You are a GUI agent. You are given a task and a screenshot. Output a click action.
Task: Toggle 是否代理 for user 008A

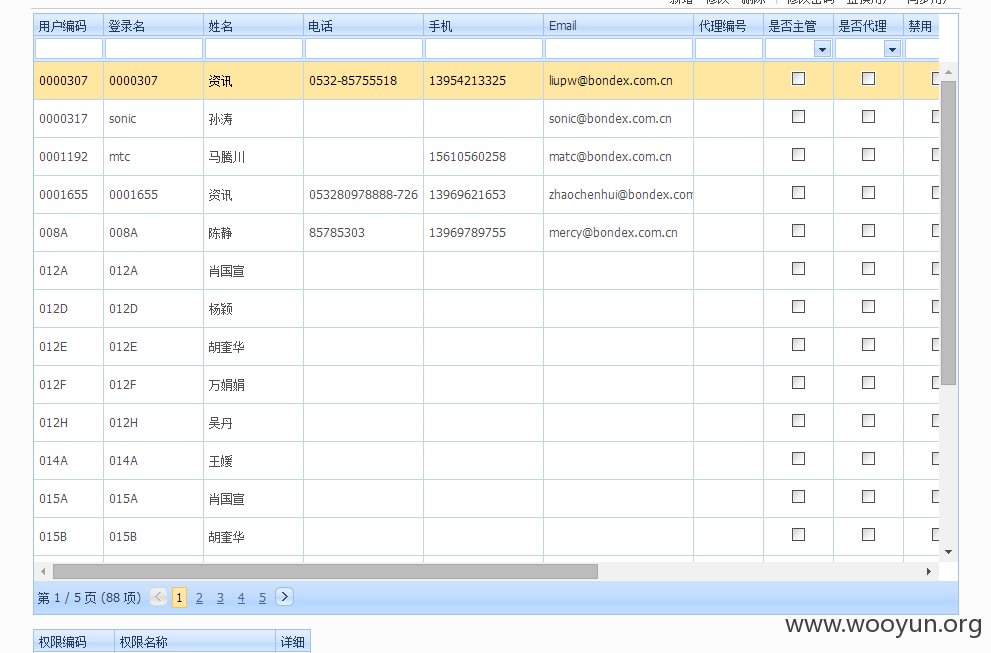pyautogui.click(x=868, y=230)
